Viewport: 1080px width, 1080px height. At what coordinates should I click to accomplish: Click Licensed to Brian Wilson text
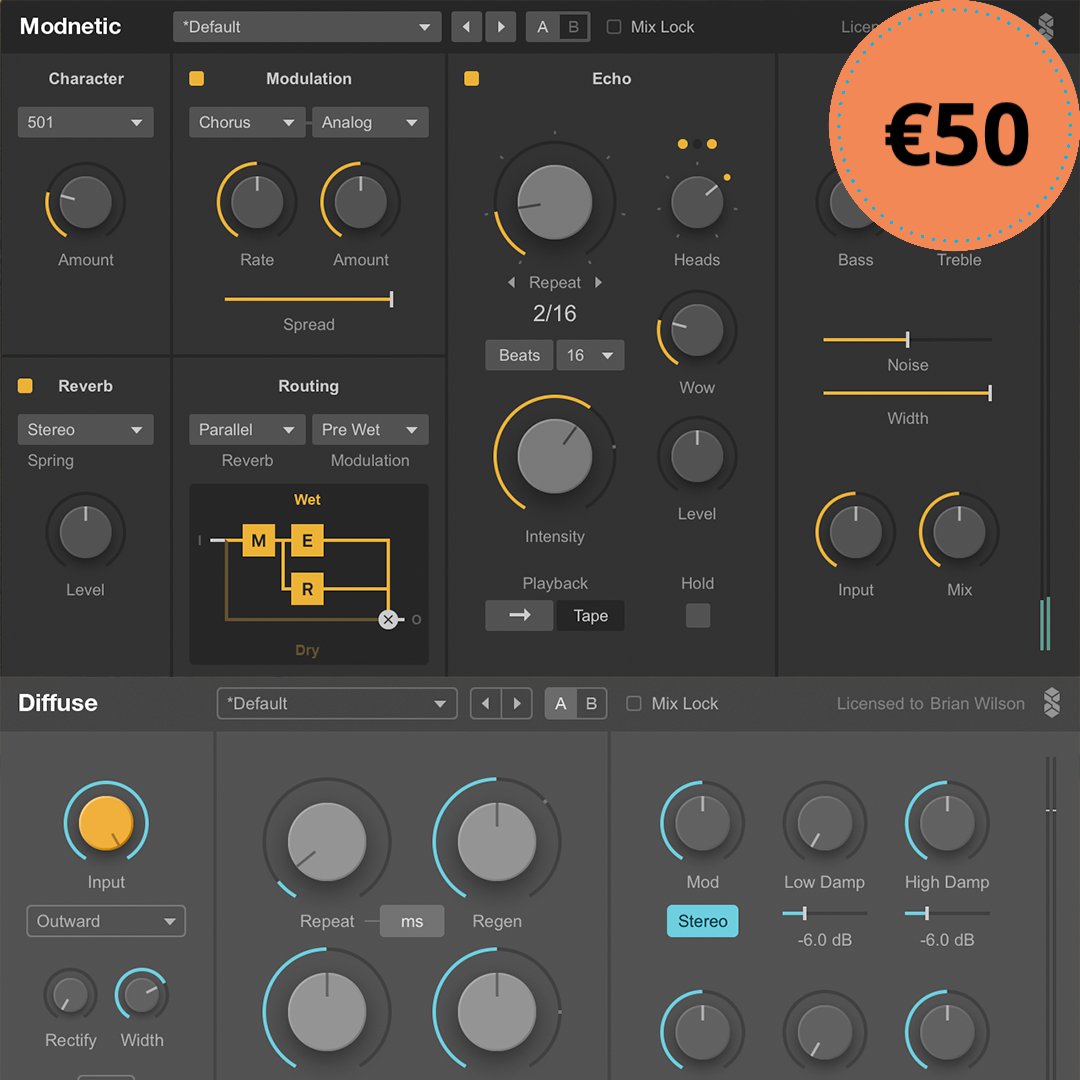[930, 703]
